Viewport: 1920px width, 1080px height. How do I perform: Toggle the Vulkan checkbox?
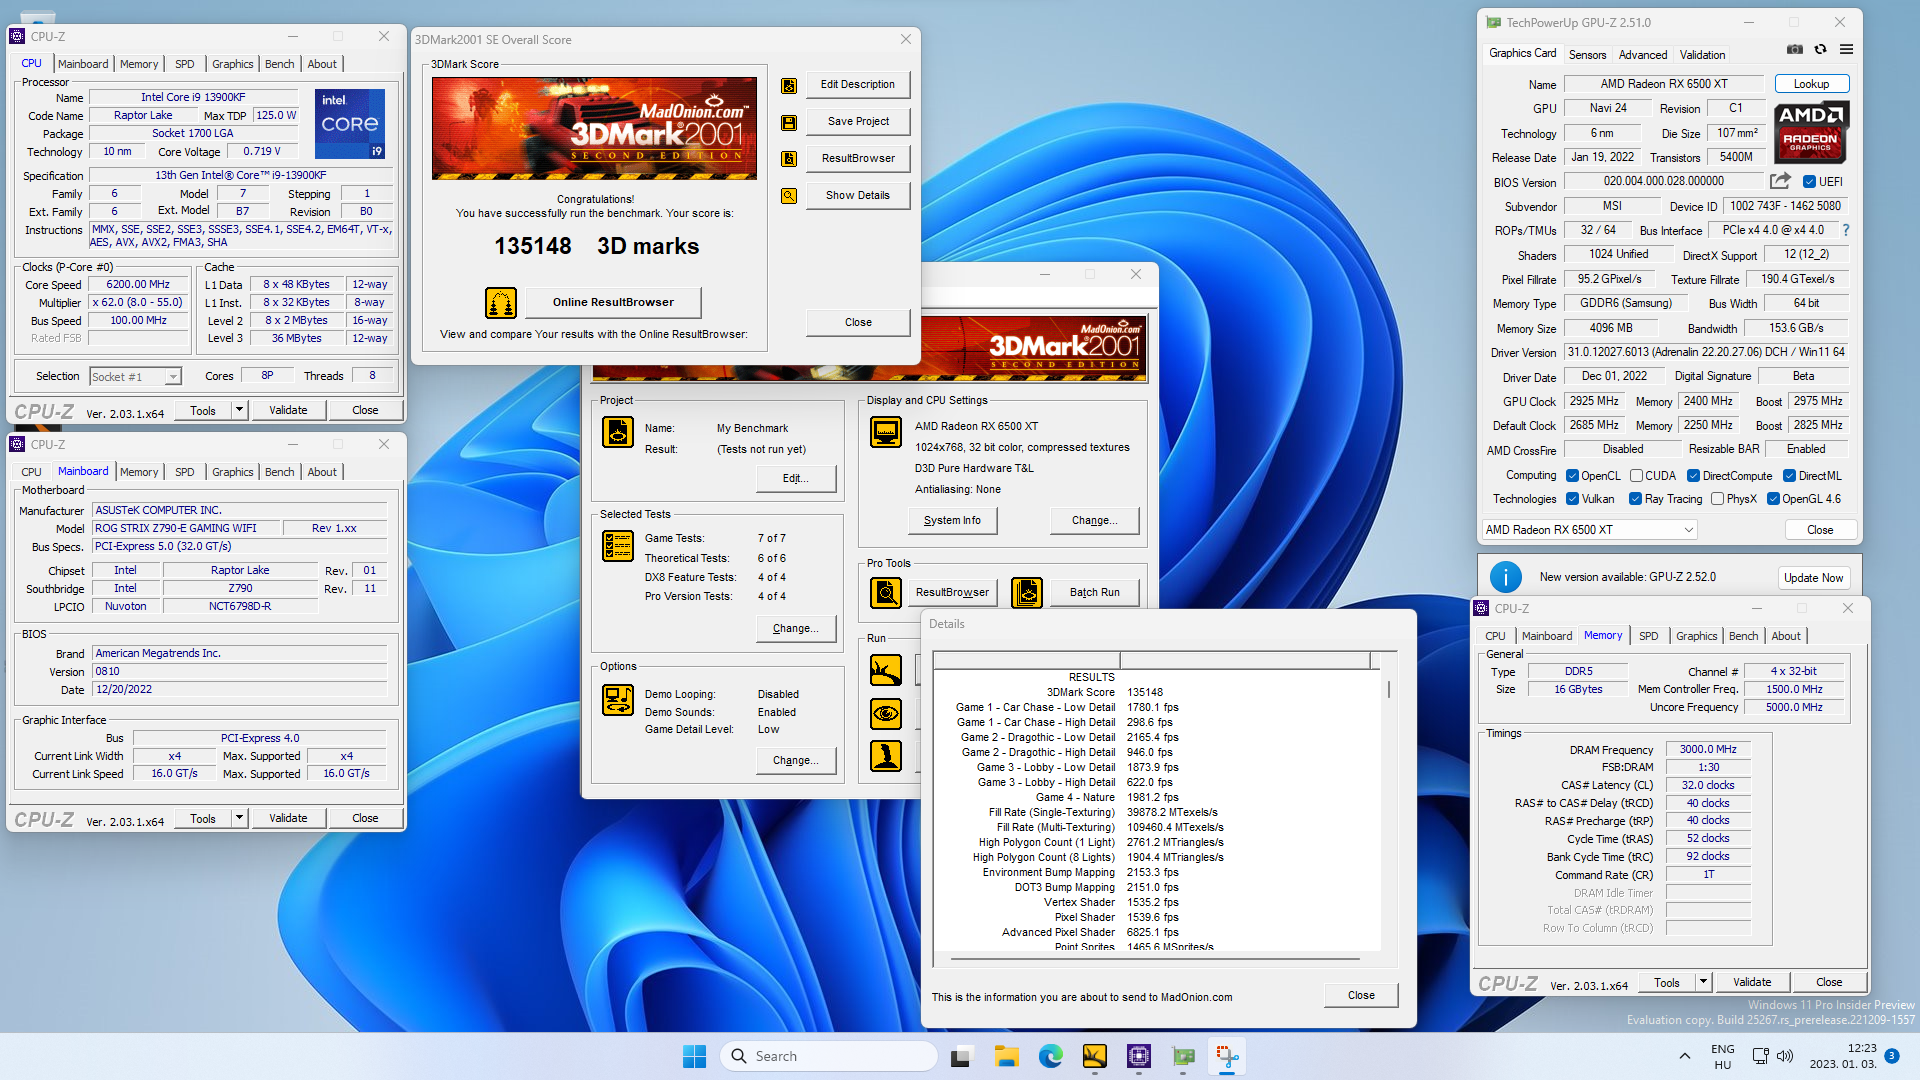point(1572,499)
